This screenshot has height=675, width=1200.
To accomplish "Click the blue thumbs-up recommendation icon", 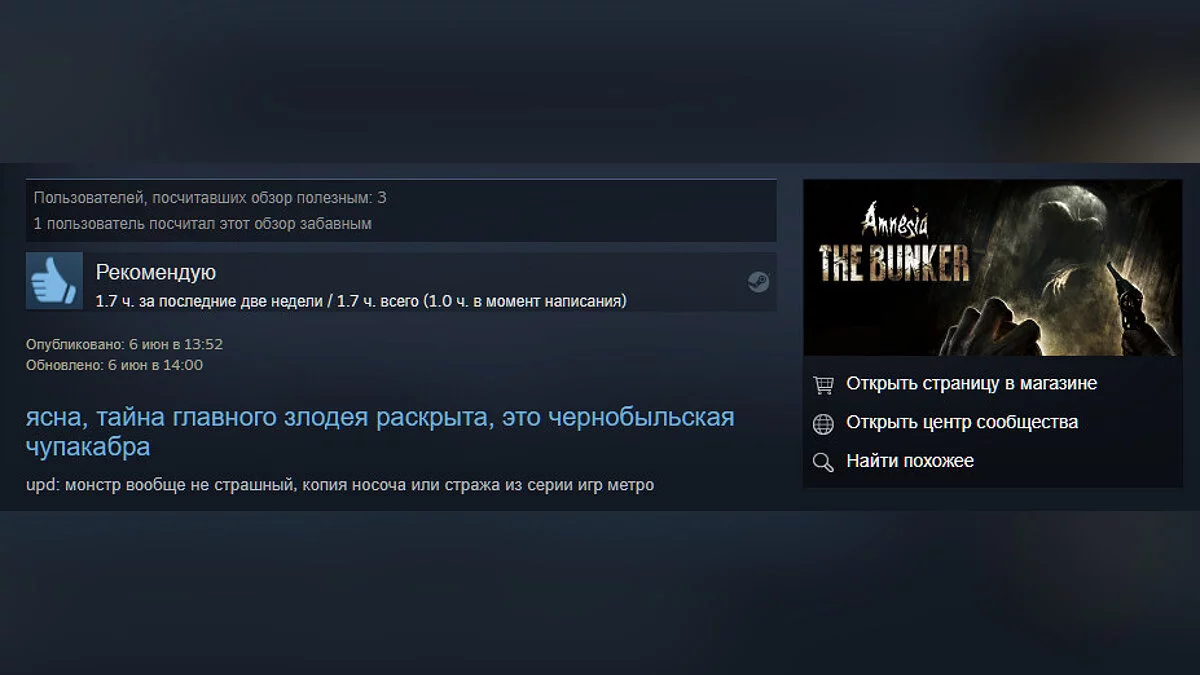I will [x=54, y=280].
